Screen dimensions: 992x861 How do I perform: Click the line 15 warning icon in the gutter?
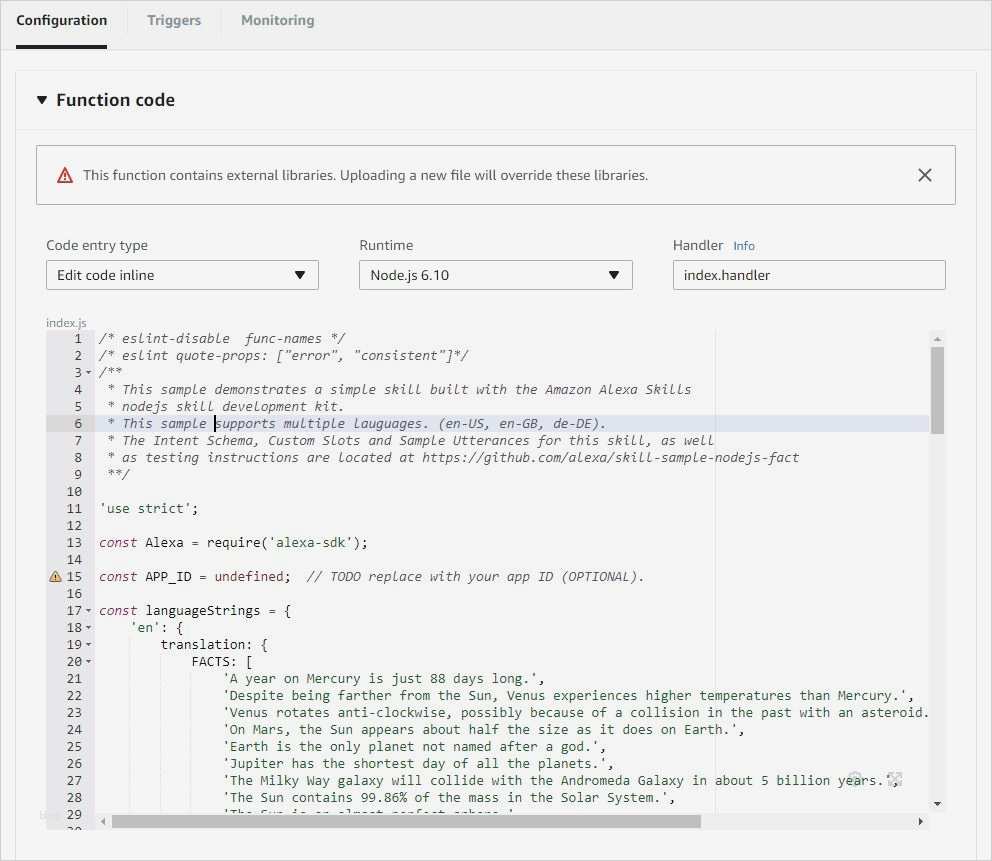tap(55, 577)
